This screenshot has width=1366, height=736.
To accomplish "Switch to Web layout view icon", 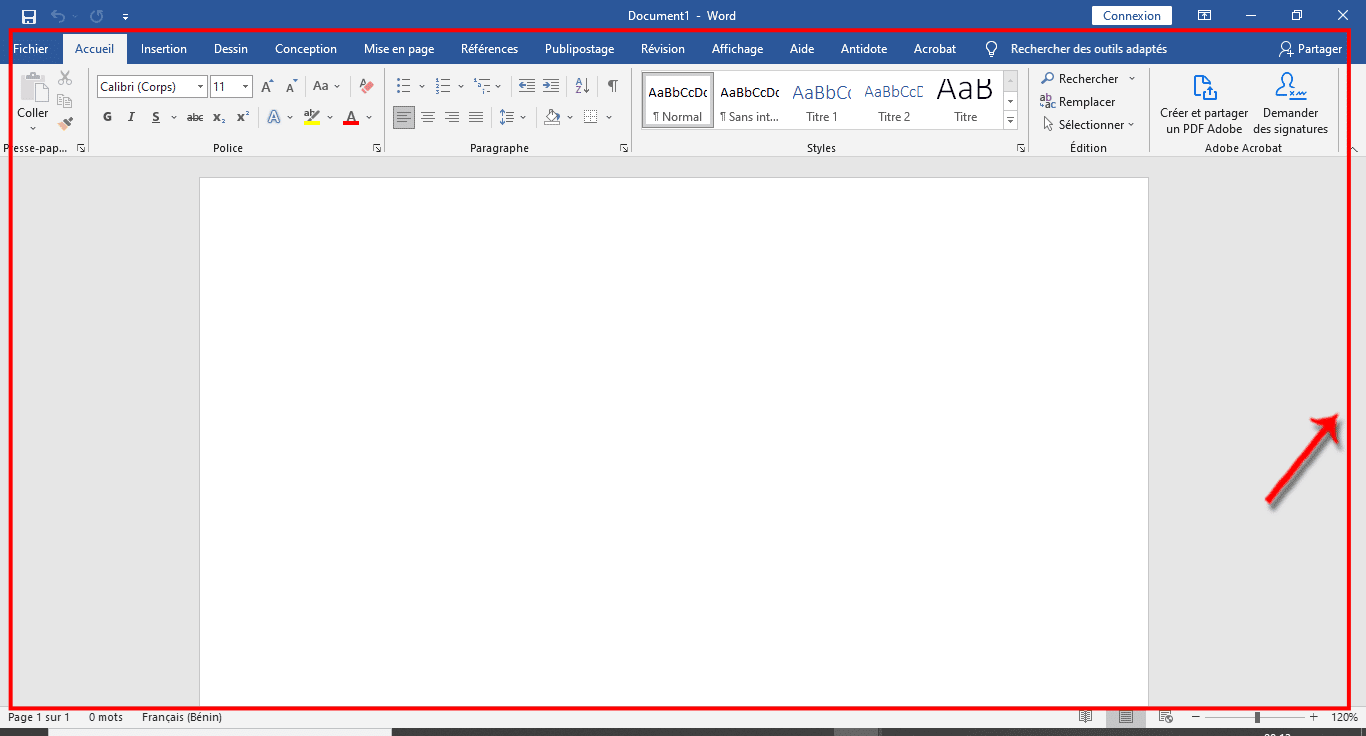I will click(1165, 717).
